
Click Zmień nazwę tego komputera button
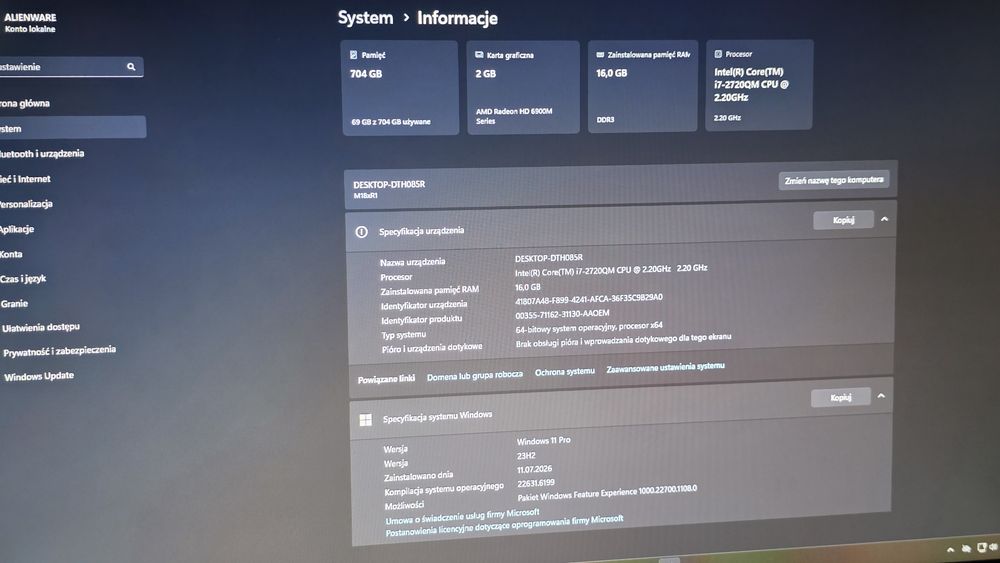[x=834, y=180]
